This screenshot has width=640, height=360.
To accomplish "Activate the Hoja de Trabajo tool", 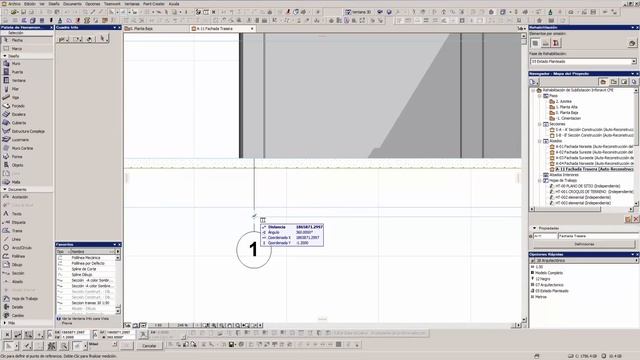I will click(27, 299).
